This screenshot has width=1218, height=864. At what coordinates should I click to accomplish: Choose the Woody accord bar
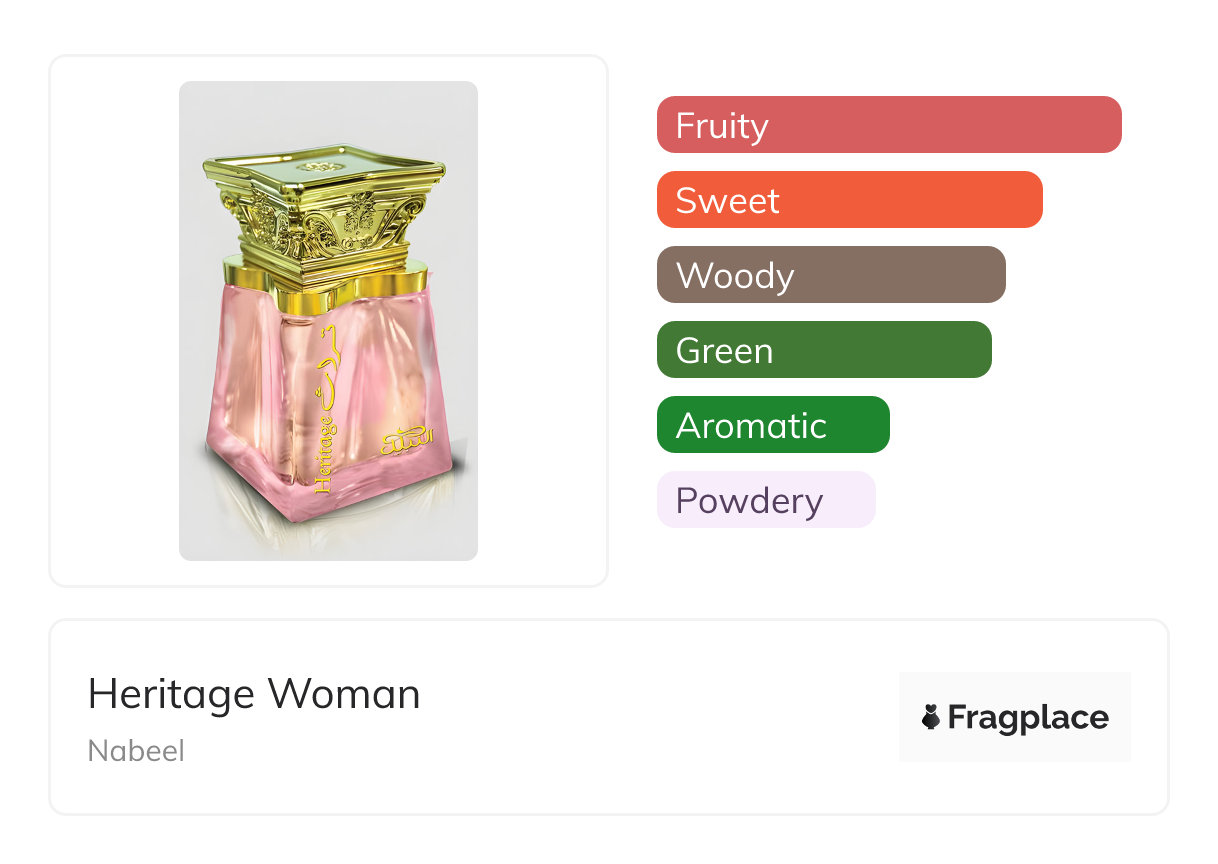(830, 275)
